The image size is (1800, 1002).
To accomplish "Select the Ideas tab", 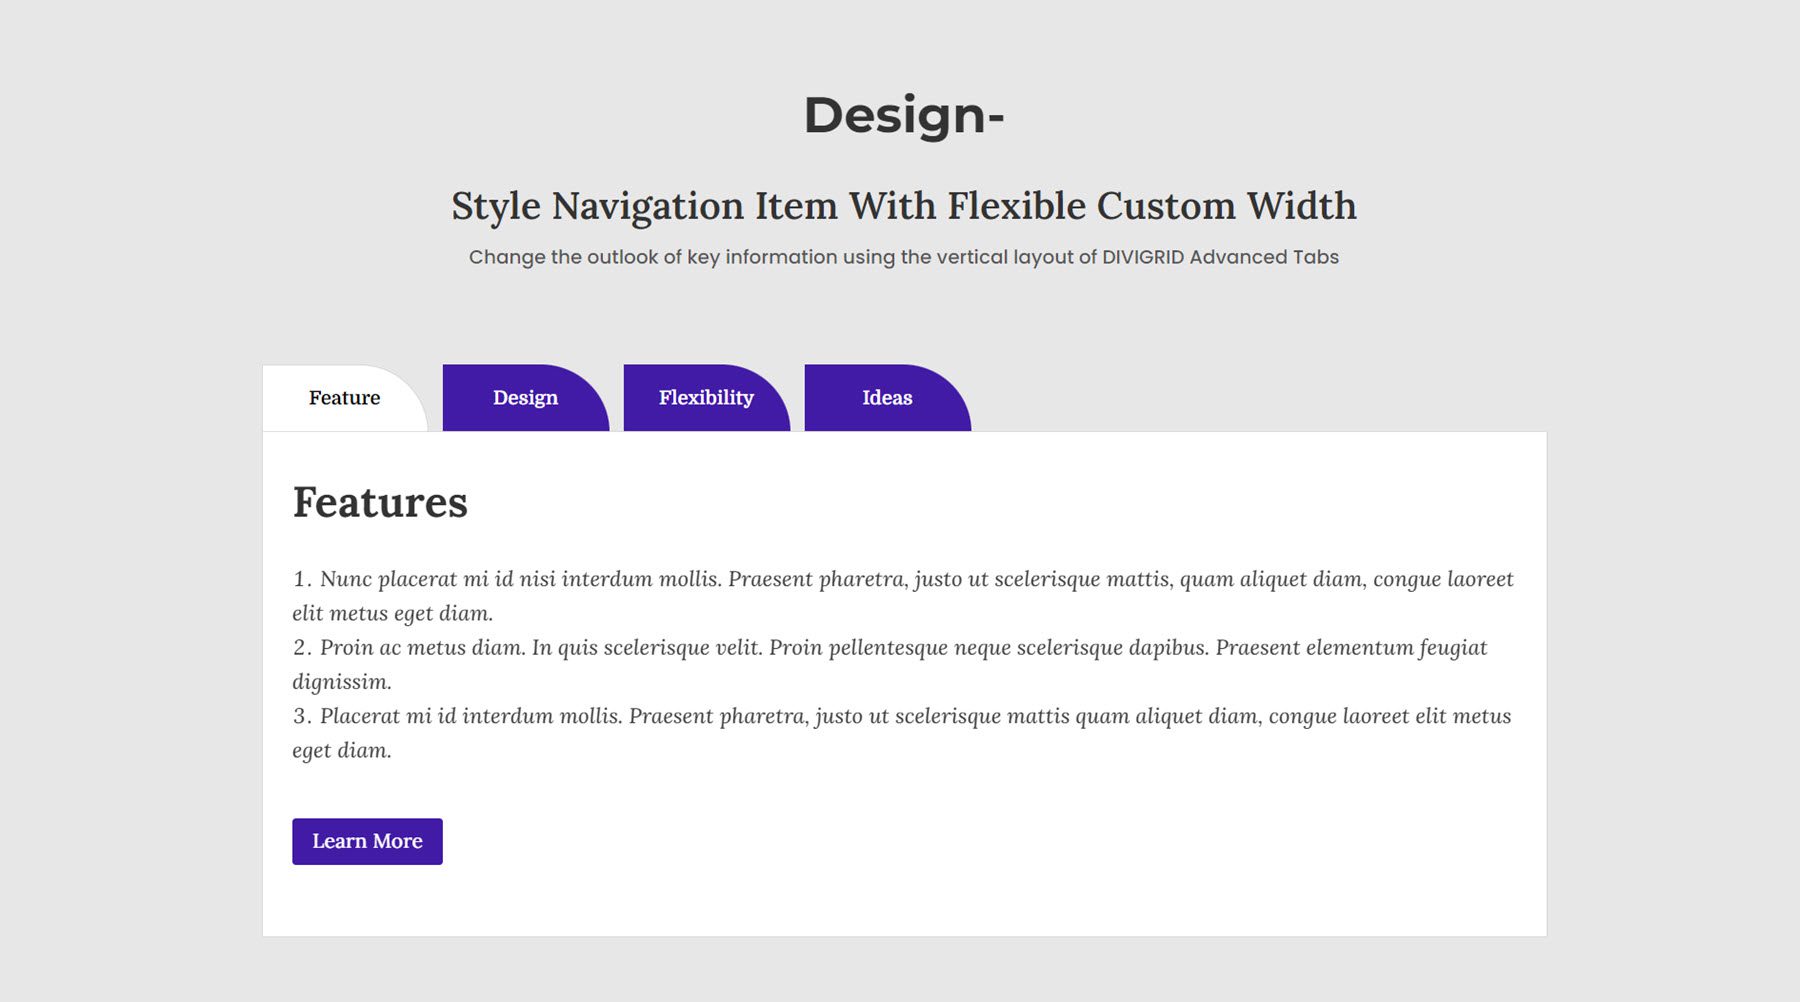I will pyautogui.click(x=887, y=398).
